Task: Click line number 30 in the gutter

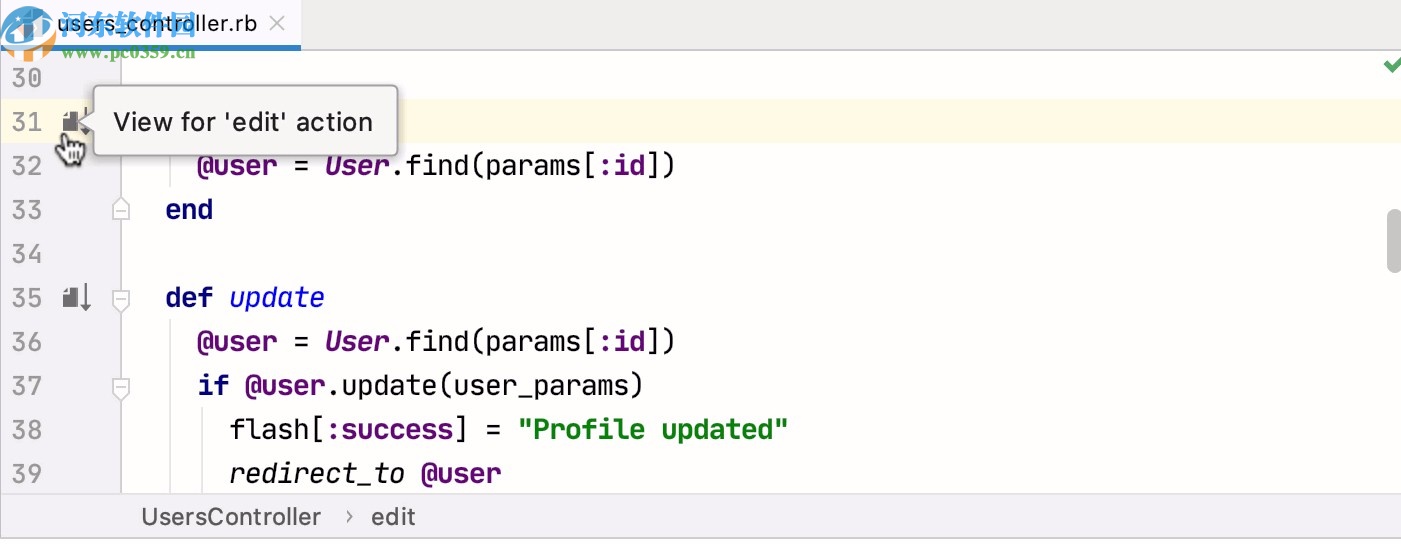Action: pos(27,78)
